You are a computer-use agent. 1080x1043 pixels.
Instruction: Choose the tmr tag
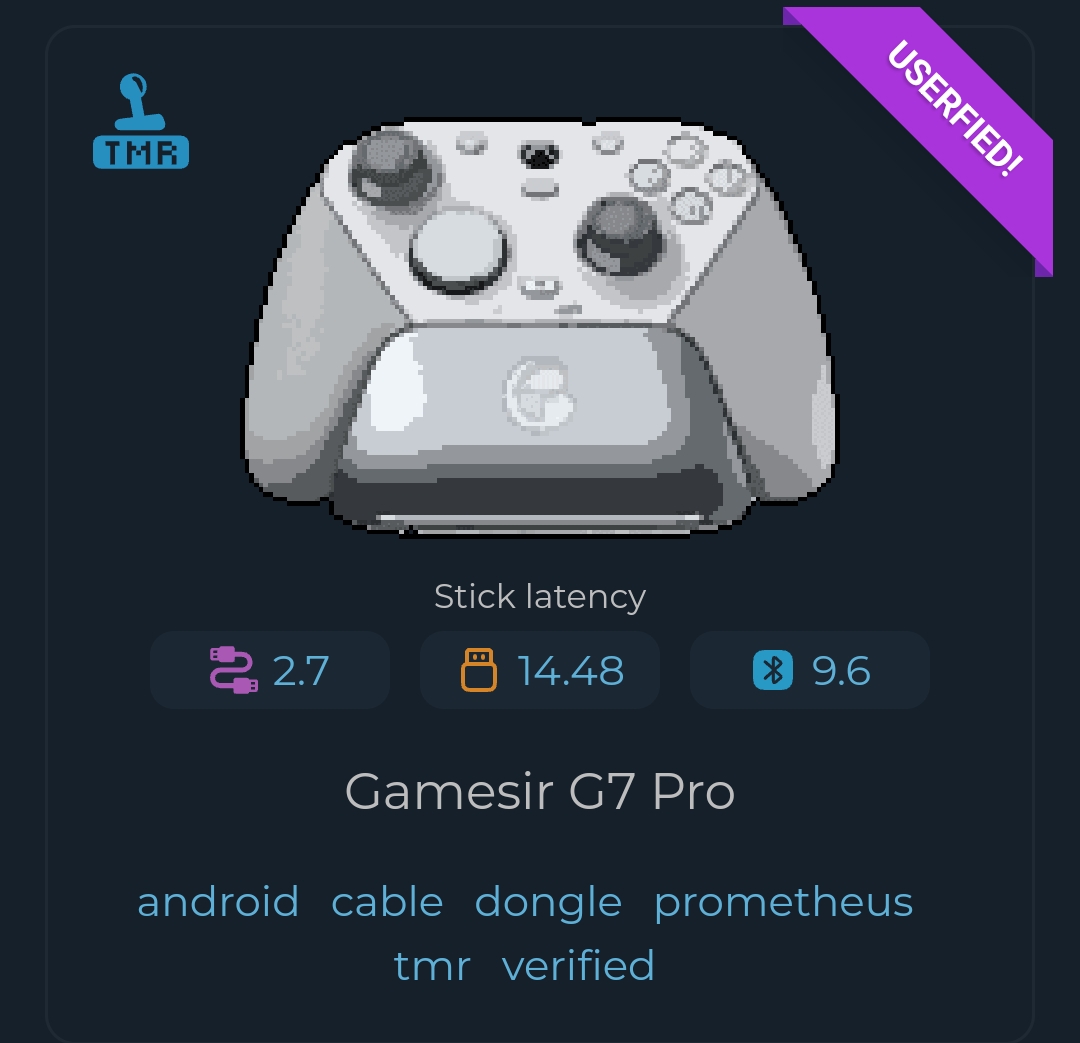(x=433, y=966)
